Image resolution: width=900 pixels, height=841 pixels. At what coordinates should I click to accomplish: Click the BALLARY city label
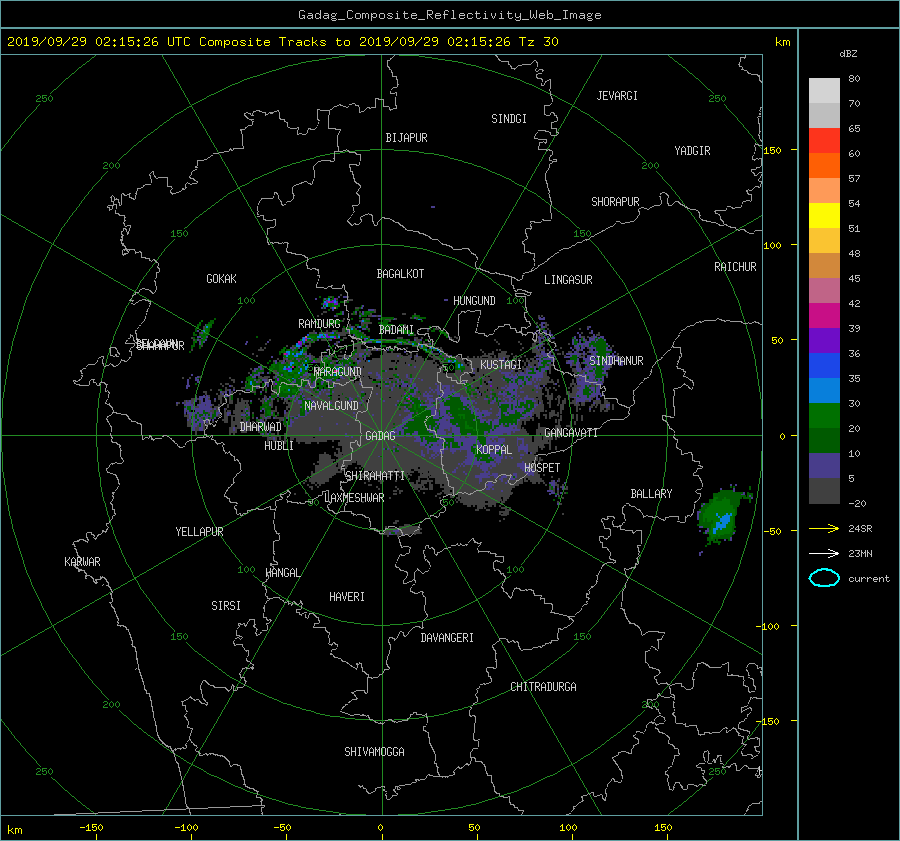651,494
